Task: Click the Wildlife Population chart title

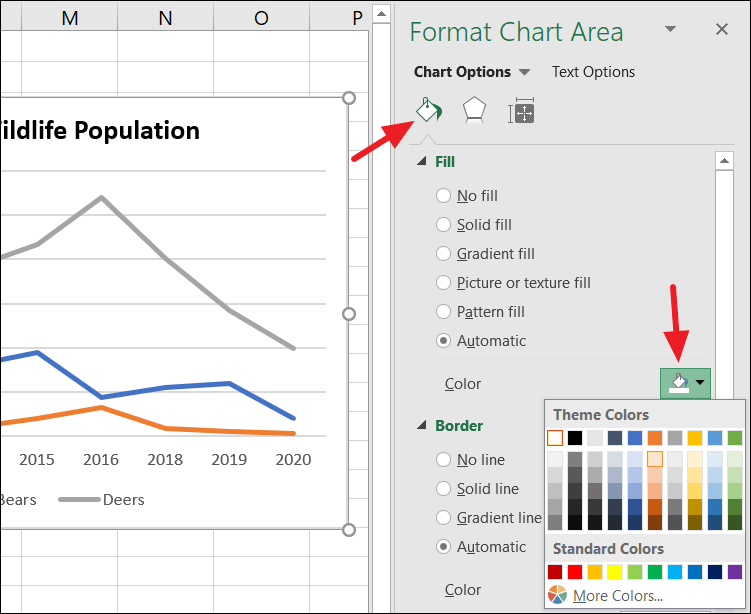Action: (x=99, y=130)
